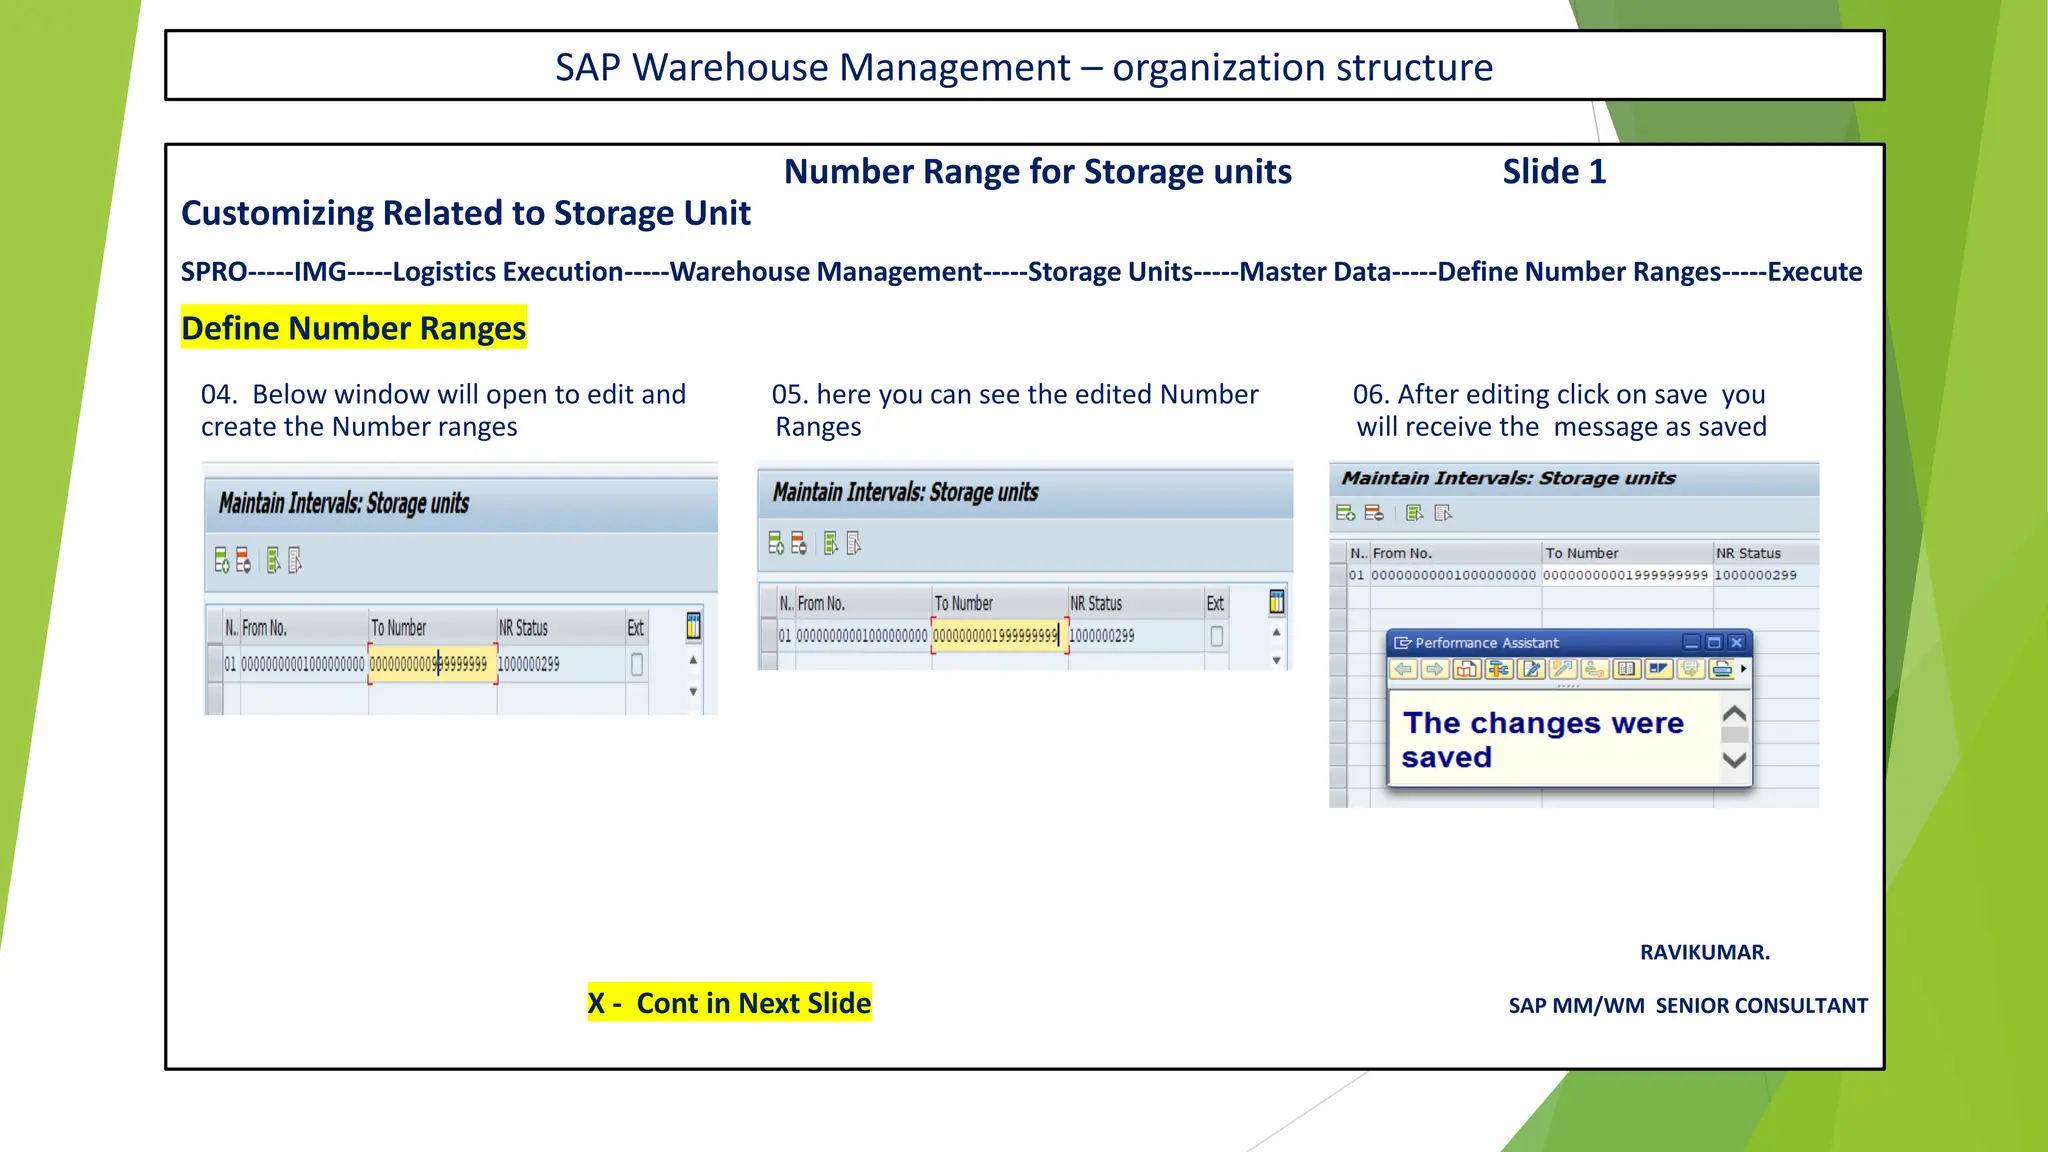
Task: Click 'Ext' column header in step 05
Action: 1216,603
